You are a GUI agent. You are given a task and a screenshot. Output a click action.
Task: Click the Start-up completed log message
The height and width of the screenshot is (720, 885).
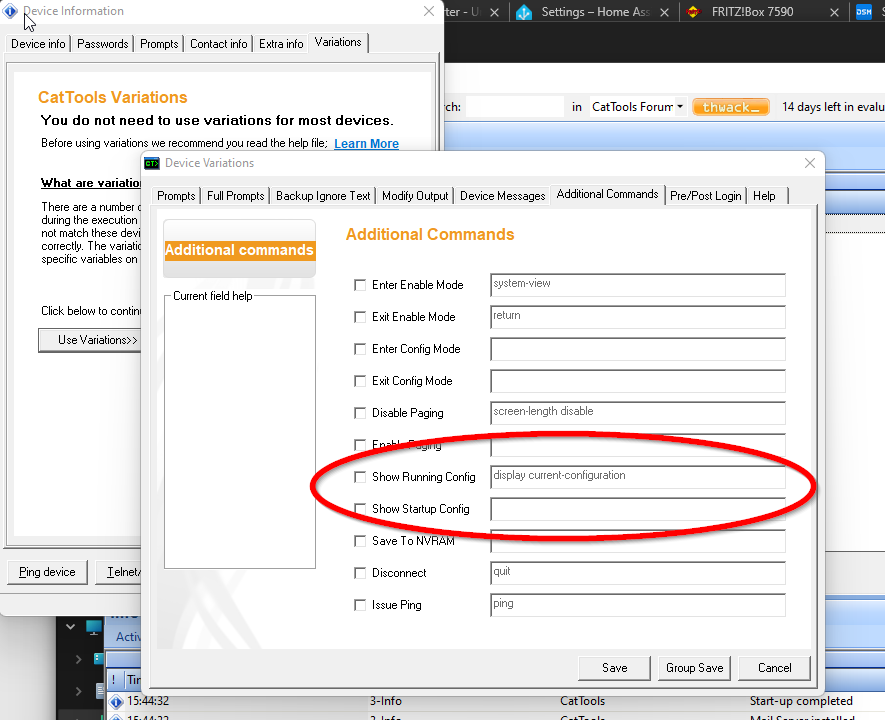point(801,701)
